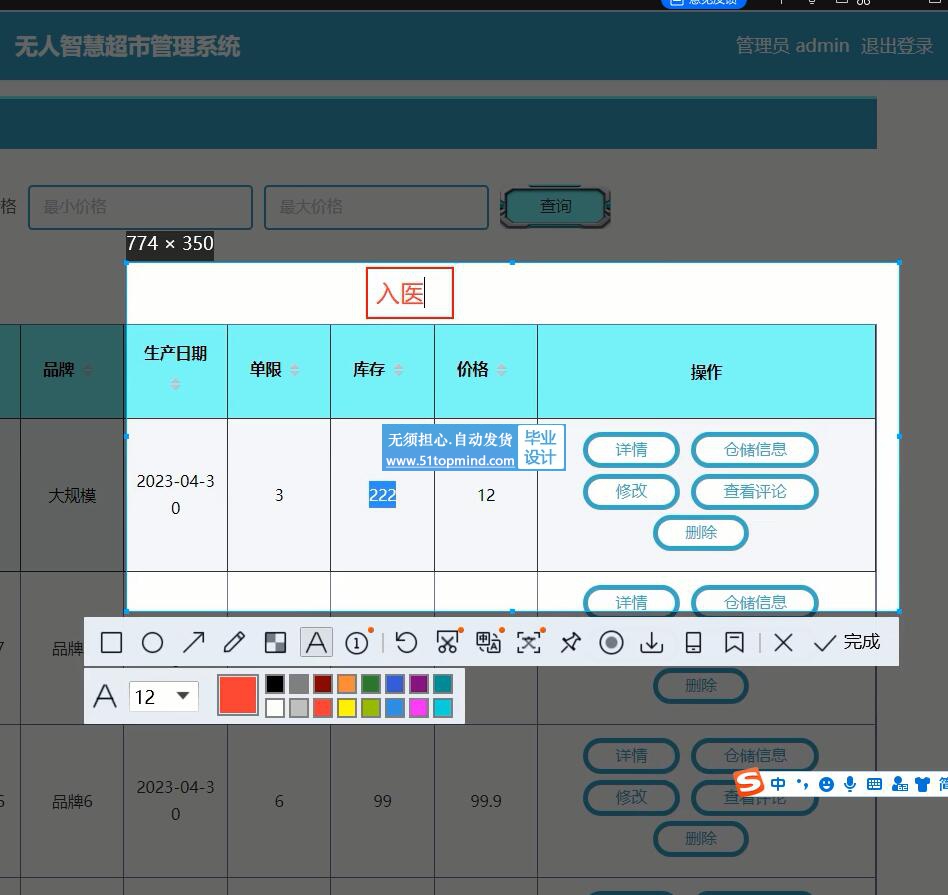The image size is (948, 895).
Task: Click the 最大价格 input field
Action: click(x=376, y=207)
